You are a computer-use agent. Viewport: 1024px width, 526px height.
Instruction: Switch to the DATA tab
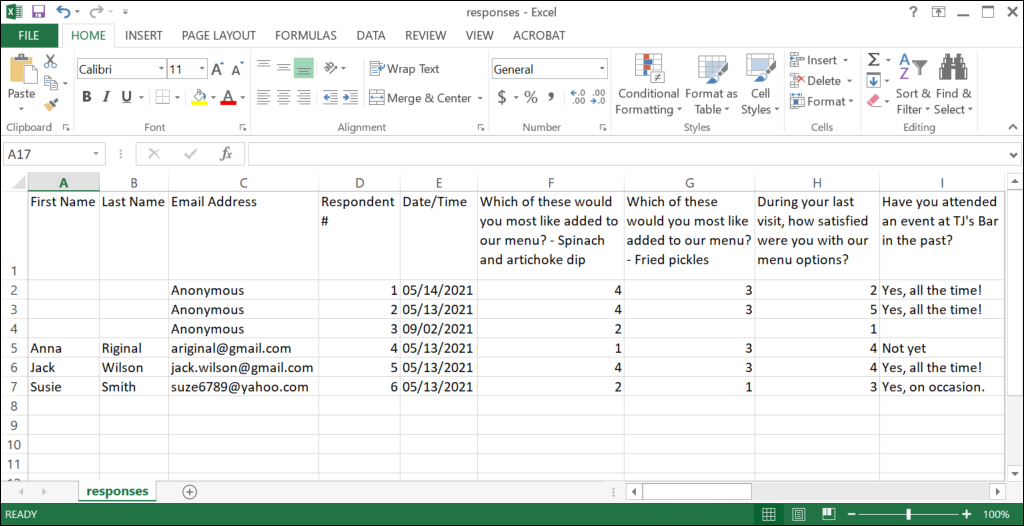coord(370,35)
